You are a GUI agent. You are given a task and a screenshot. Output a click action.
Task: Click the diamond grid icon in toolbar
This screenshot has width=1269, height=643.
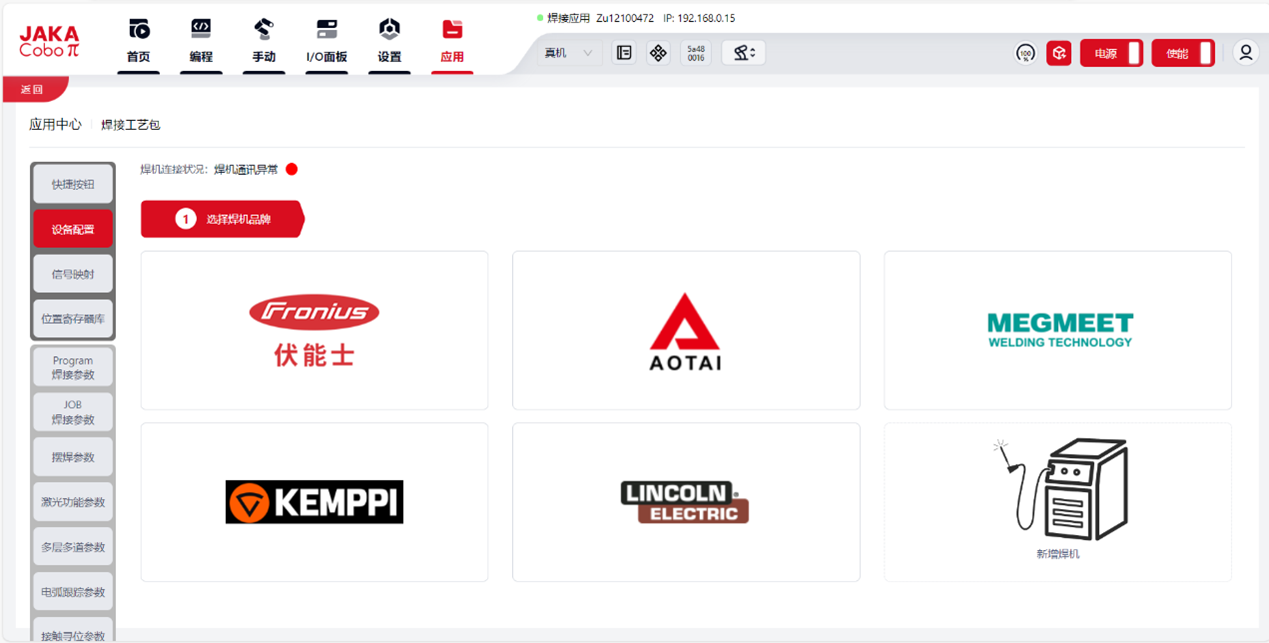(658, 53)
